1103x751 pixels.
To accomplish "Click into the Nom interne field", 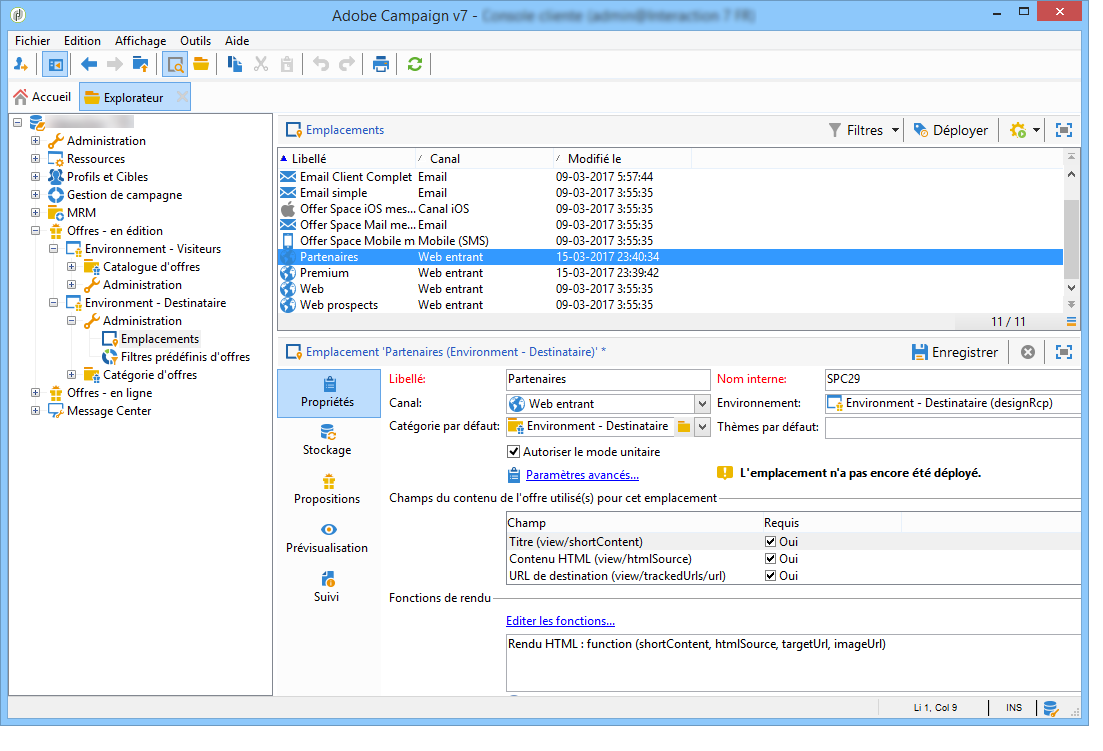I will pos(952,380).
